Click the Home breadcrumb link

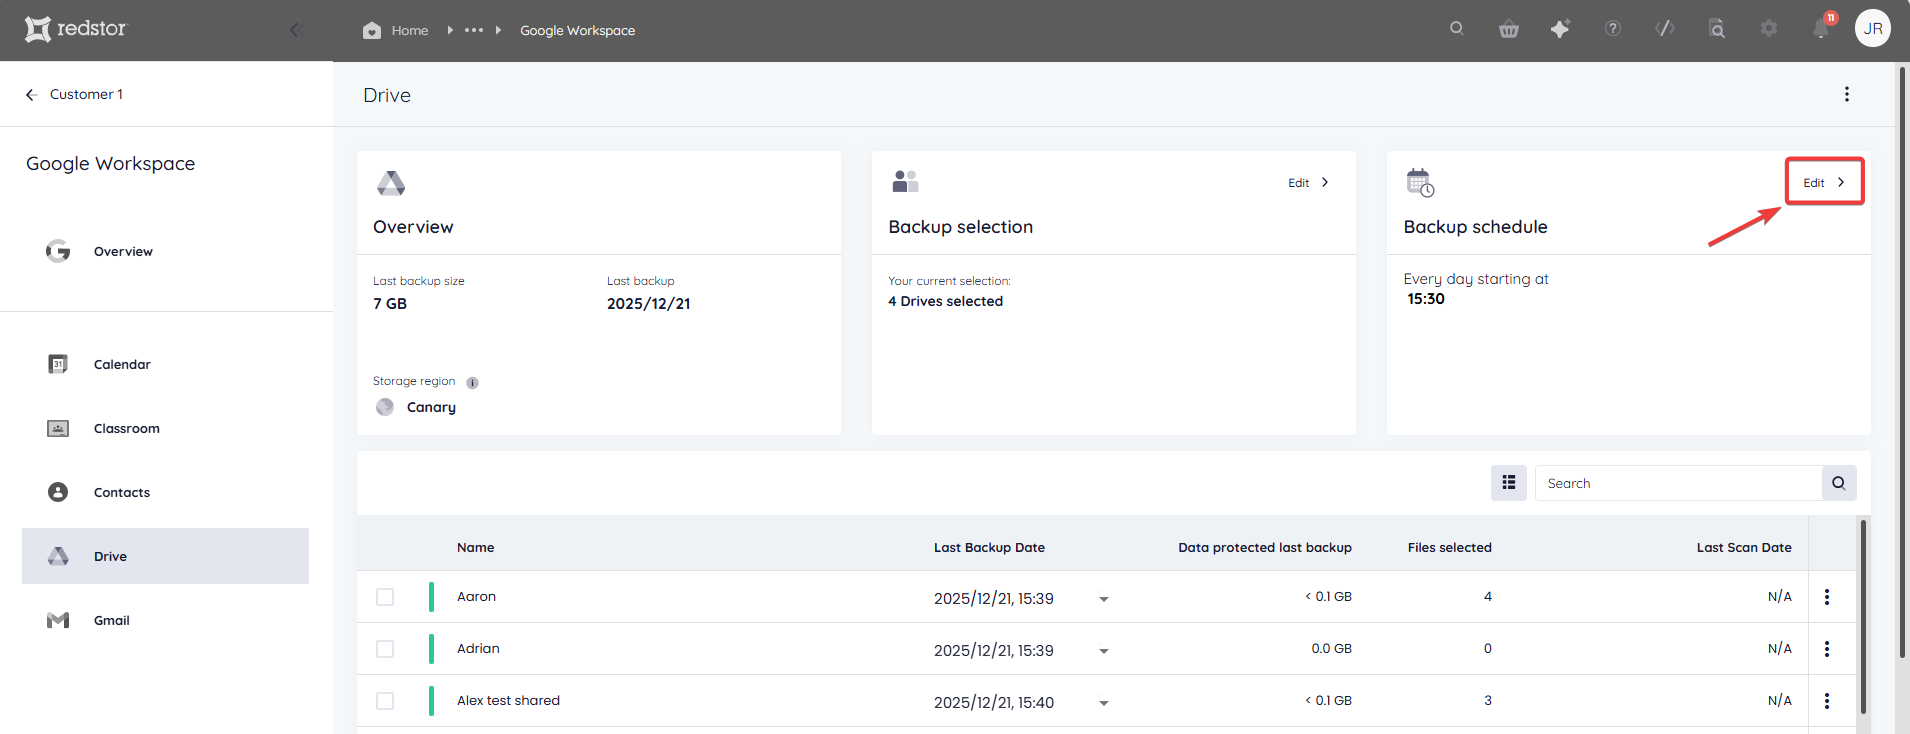pyautogui.click(x=410, y=30)
